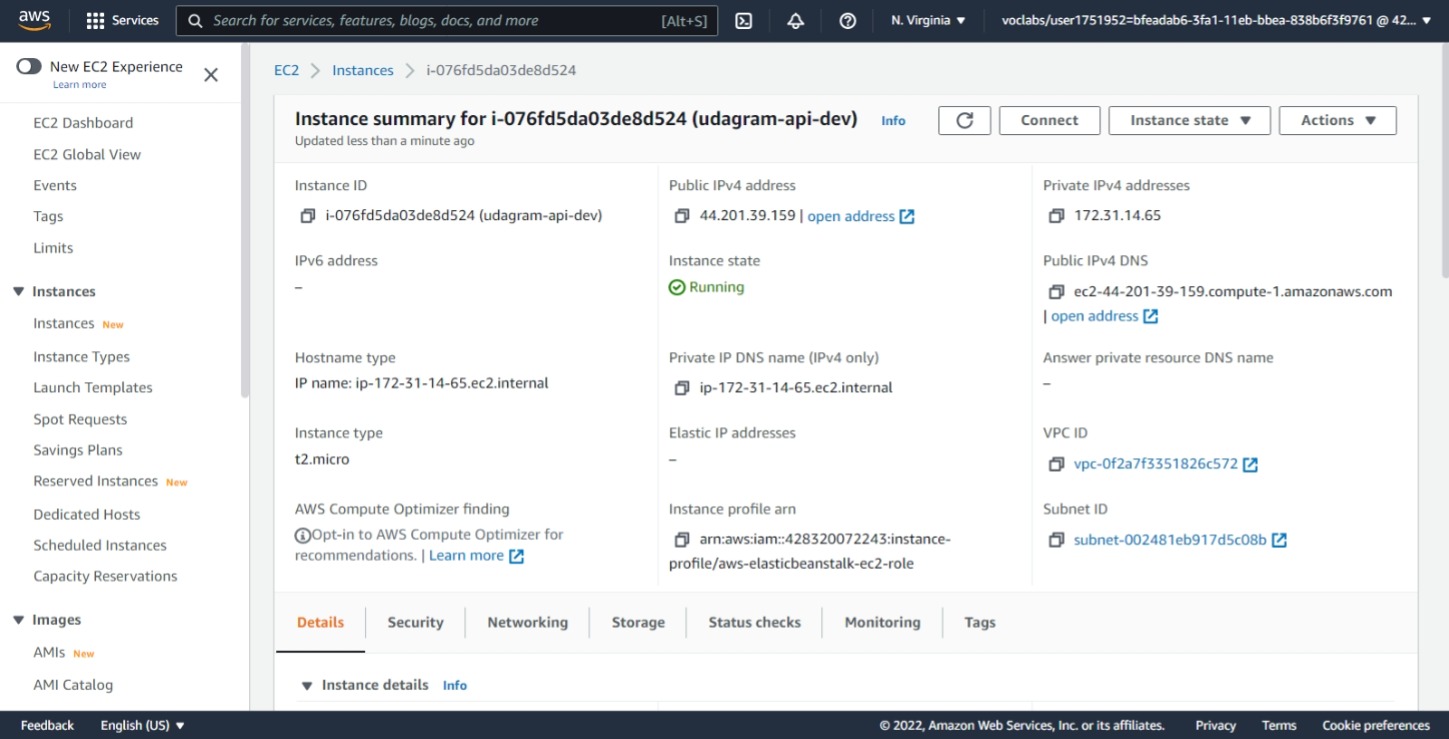Open the notifications bell
Image resolution: width=1449 pixels, height=739 pixels.
point(795,20)
